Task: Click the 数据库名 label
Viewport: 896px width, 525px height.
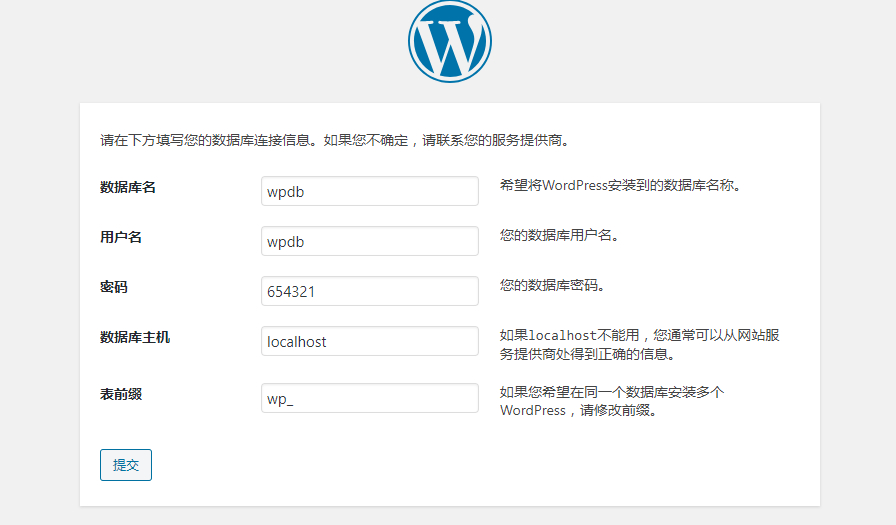Action: (128, 187)
